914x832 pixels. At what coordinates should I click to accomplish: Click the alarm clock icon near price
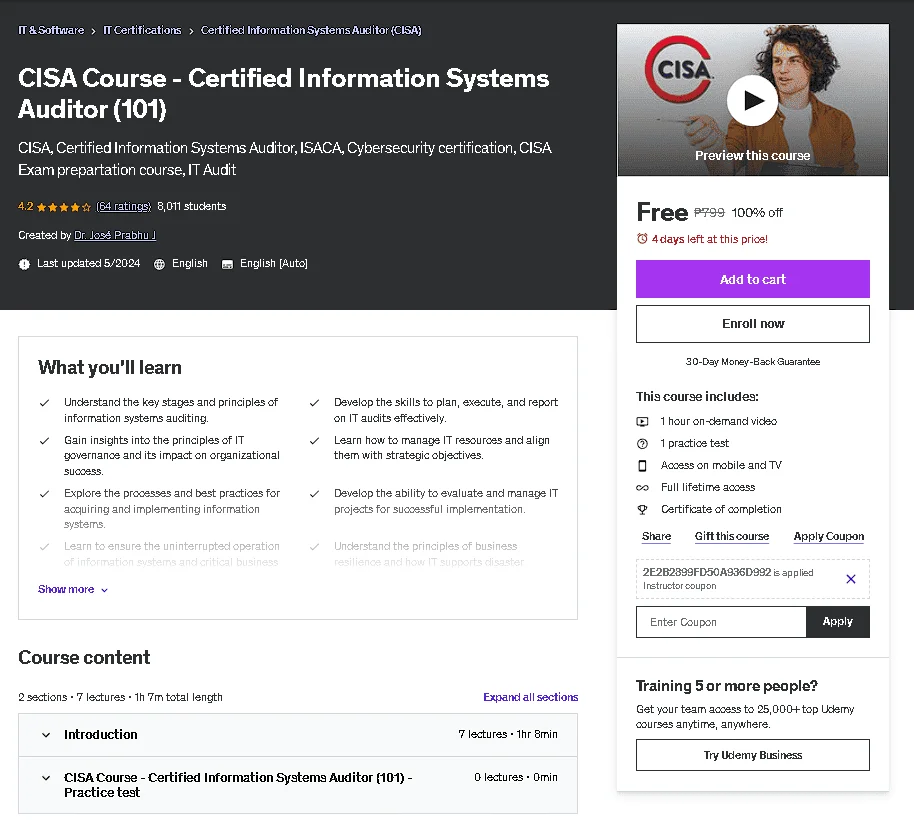tap(642, 238)
